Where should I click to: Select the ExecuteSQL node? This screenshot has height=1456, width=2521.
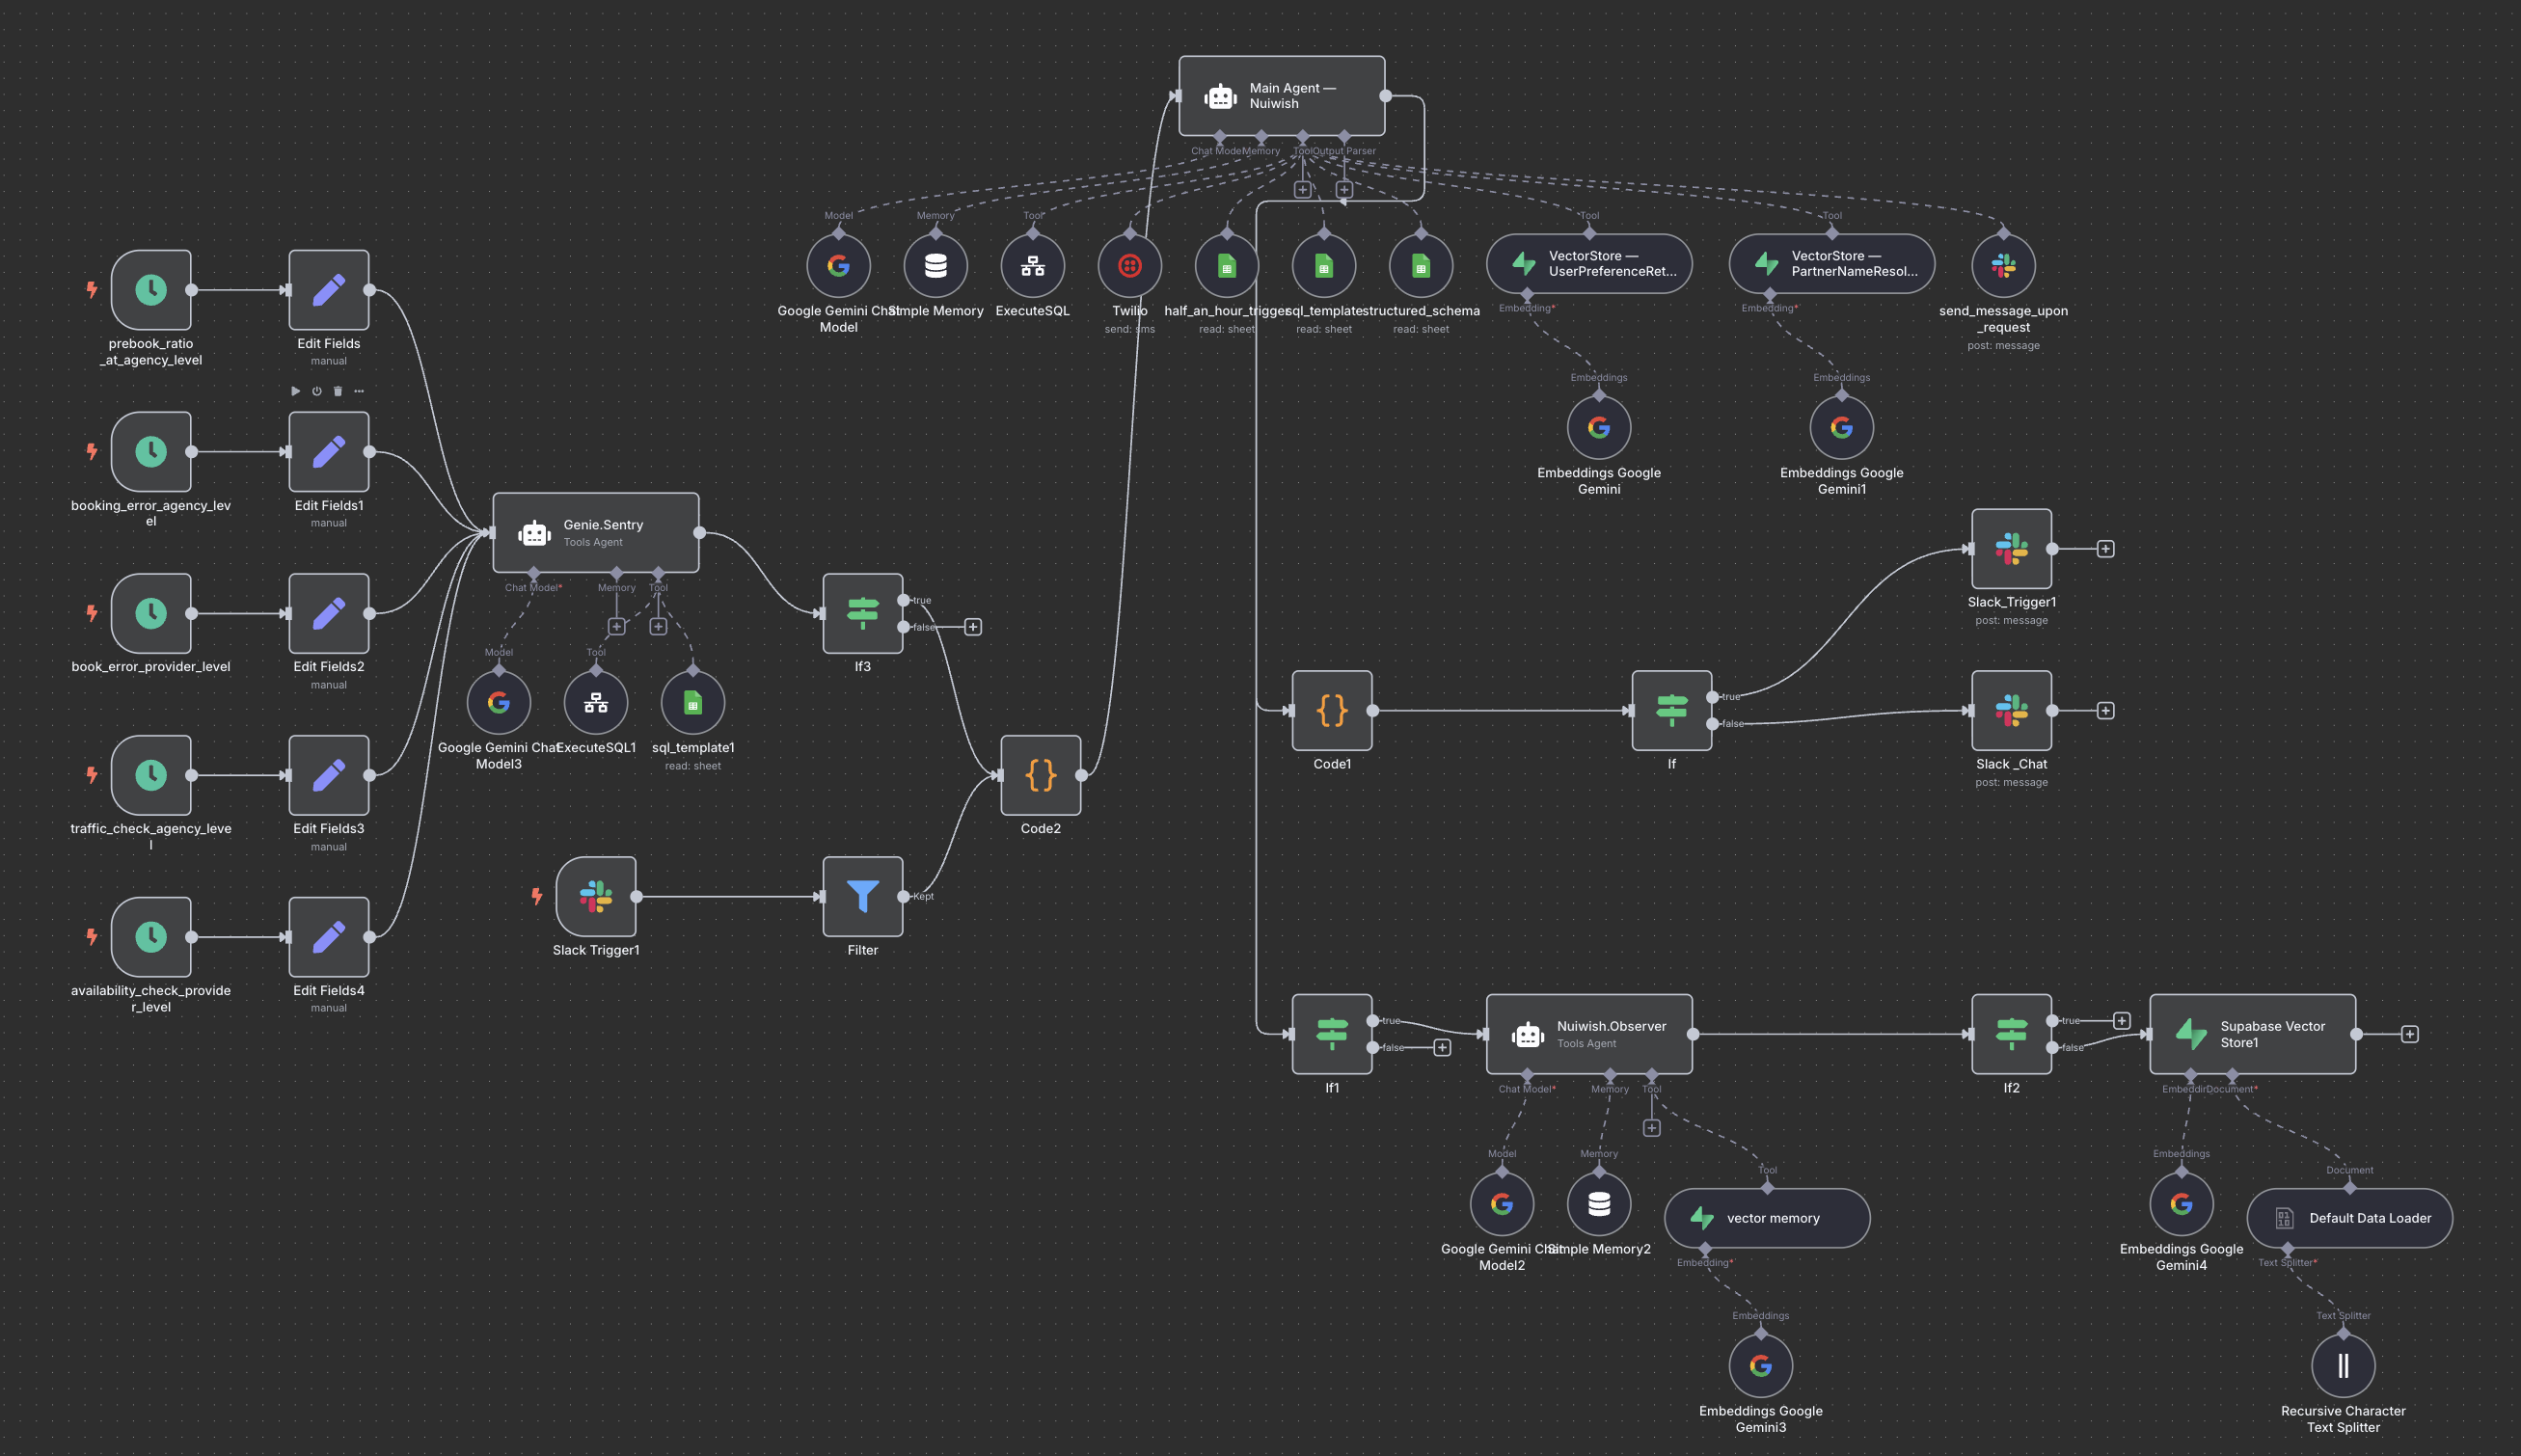click(1032, 265)
